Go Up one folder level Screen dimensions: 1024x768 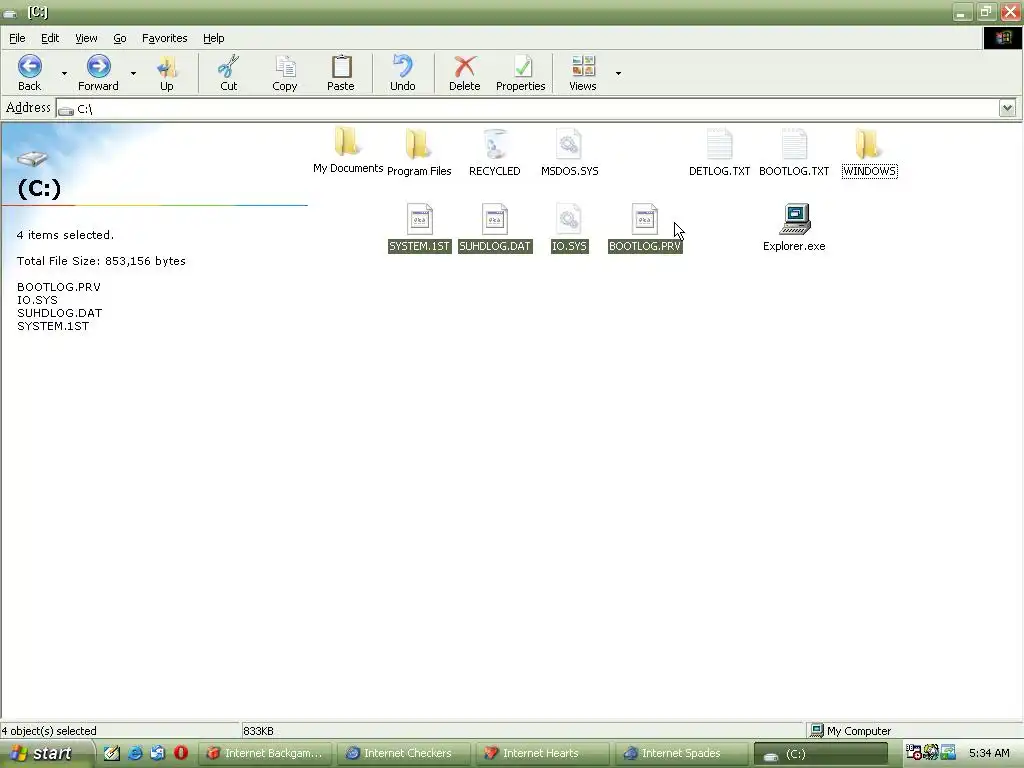[x=167, y=73]
